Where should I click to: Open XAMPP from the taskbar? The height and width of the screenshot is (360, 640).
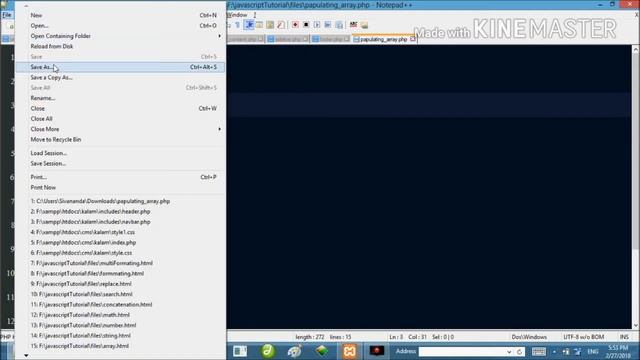(349, 351)
